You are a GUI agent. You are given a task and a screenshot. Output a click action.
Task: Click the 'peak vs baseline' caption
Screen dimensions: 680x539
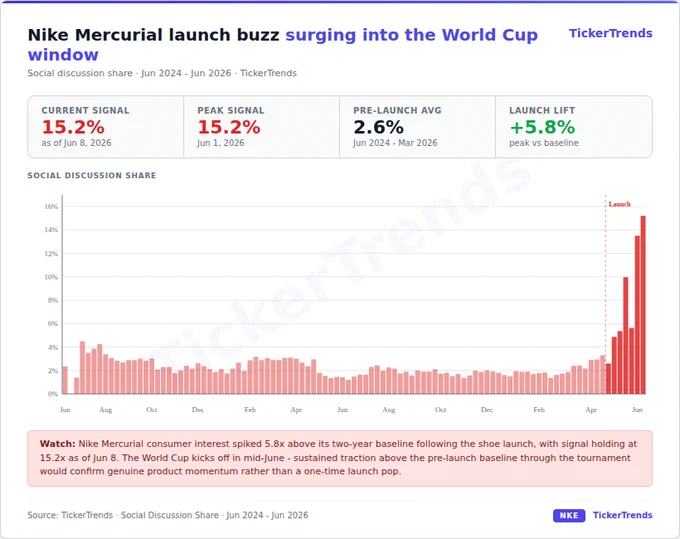(544, 143)
